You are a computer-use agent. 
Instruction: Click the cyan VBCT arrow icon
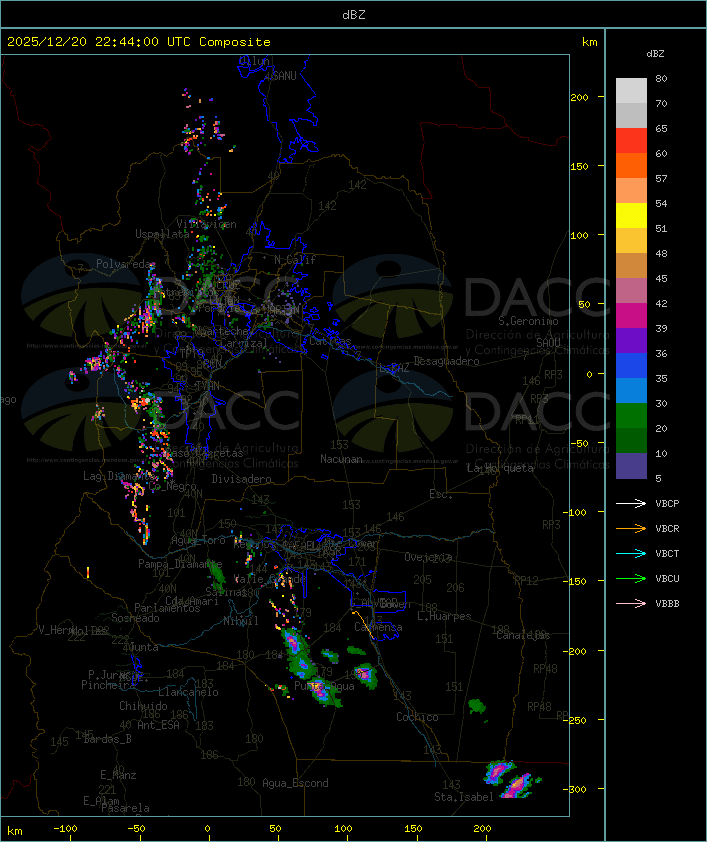tap(631, 553)
